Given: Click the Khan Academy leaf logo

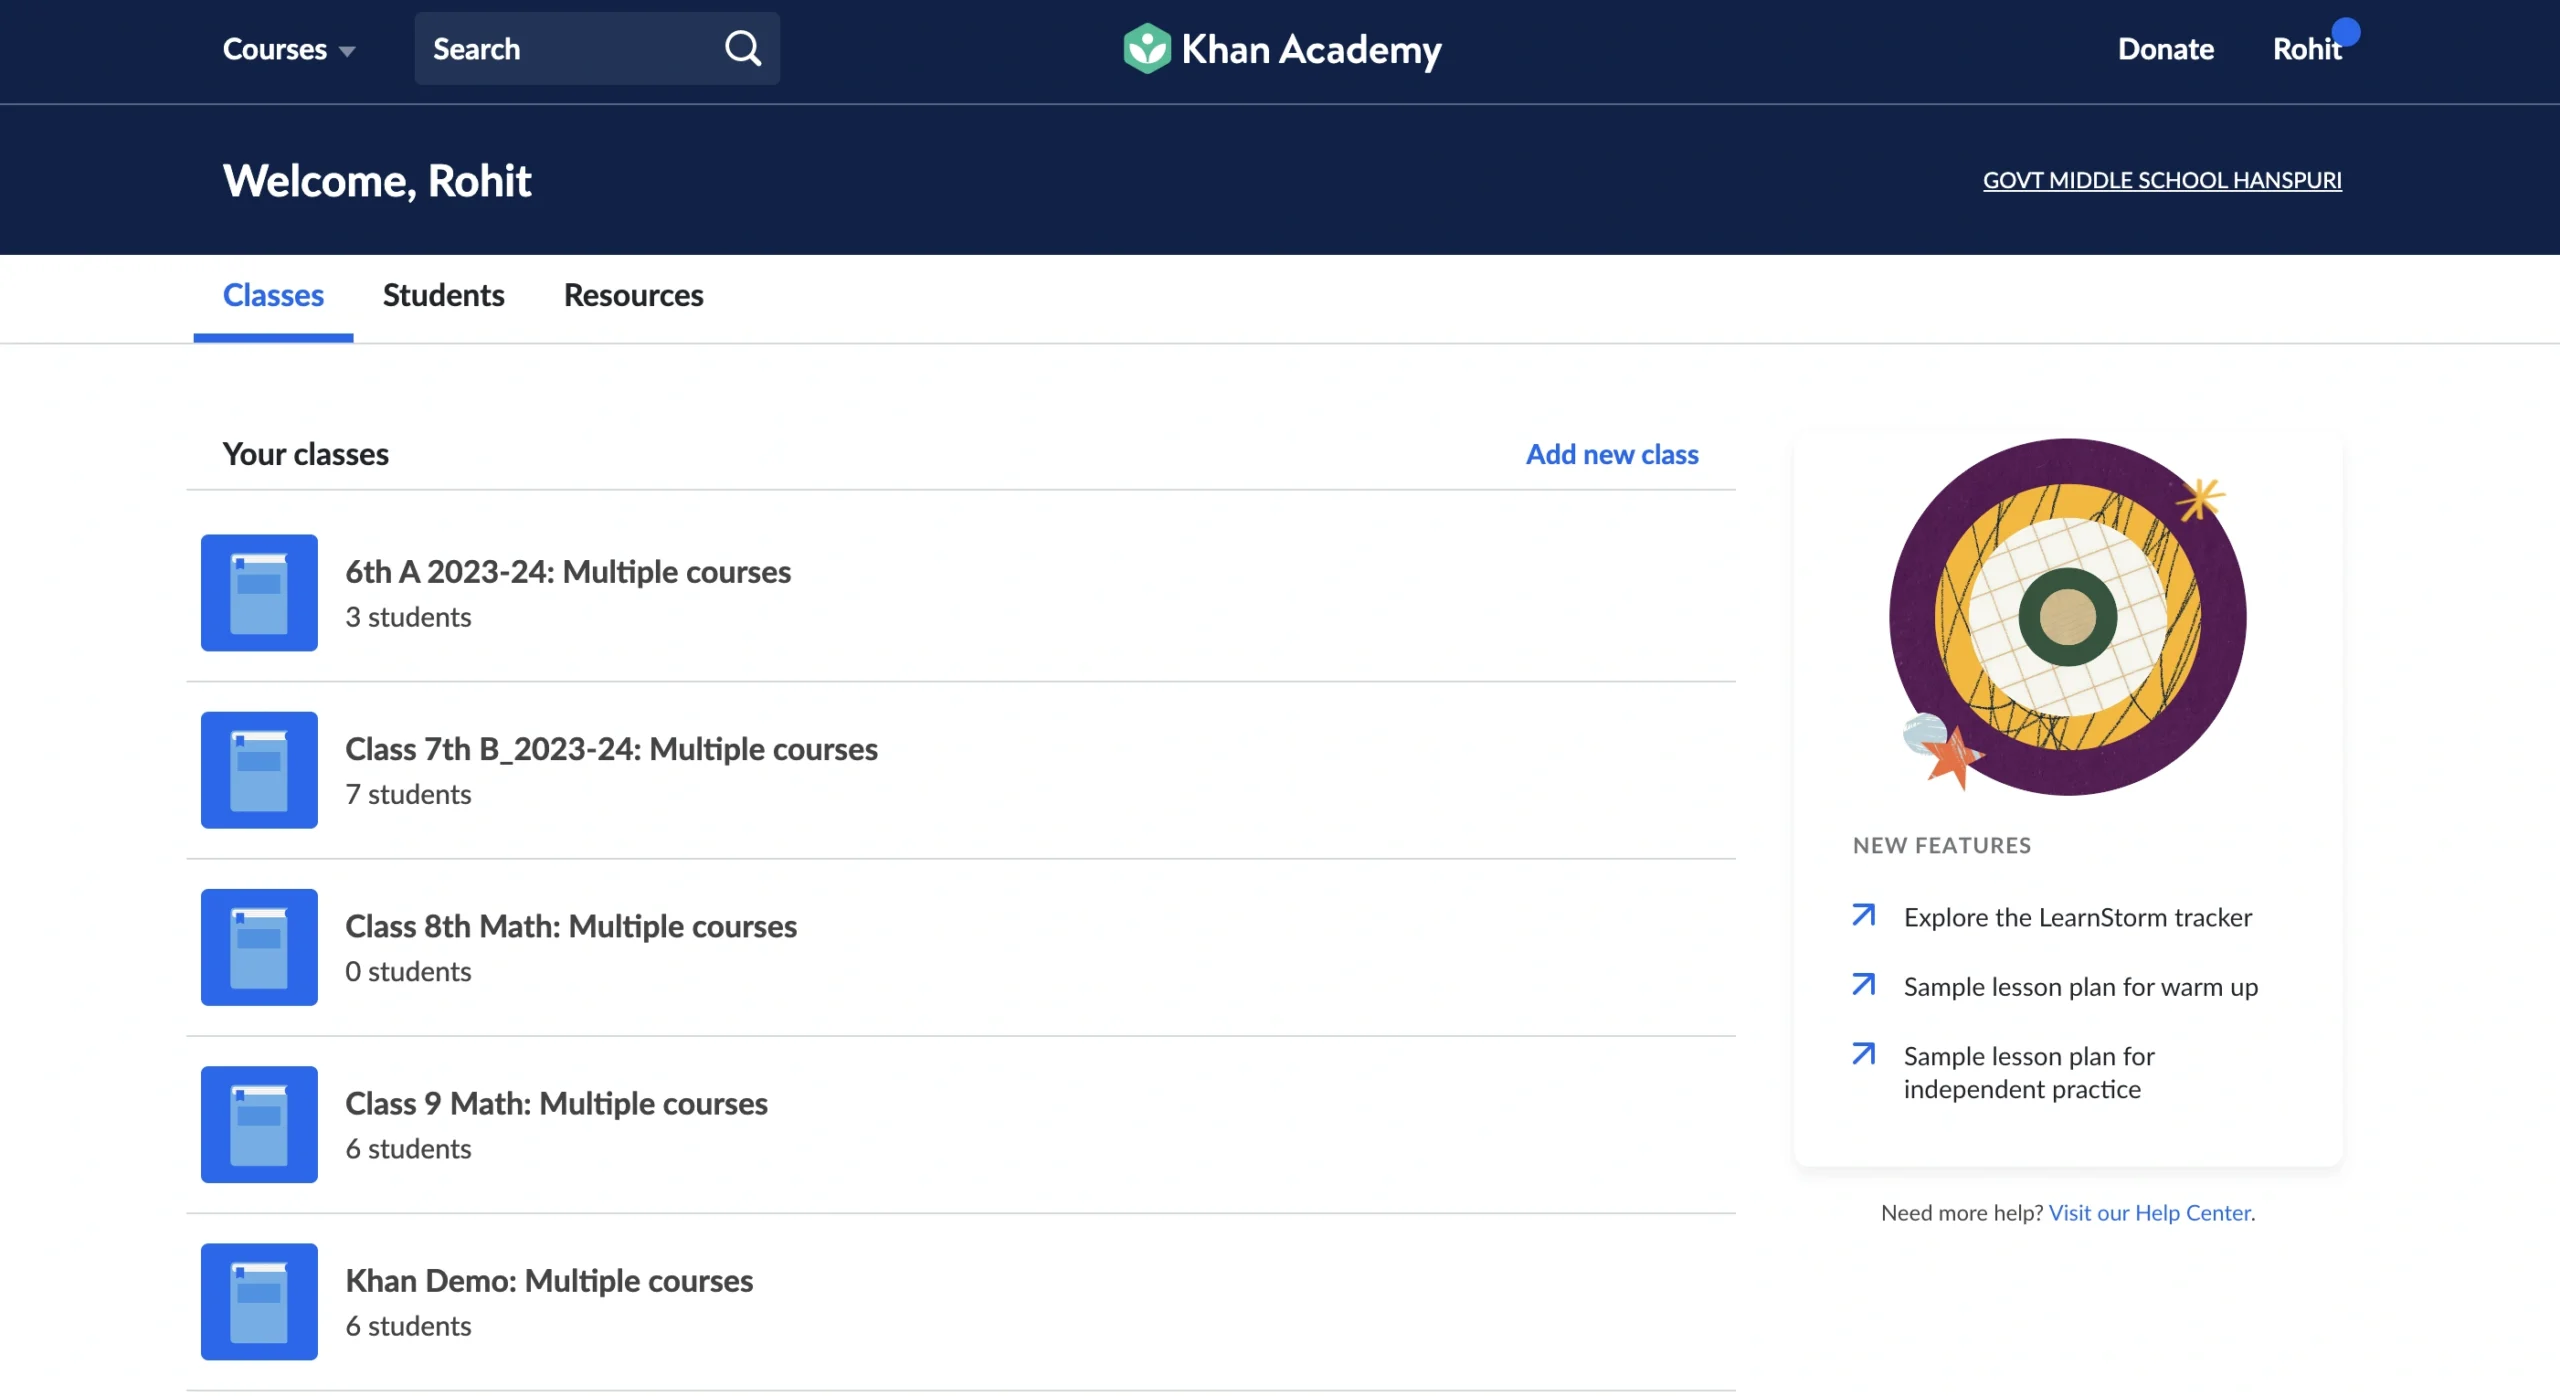Looking at the screenshot, I should [1146, 48].
